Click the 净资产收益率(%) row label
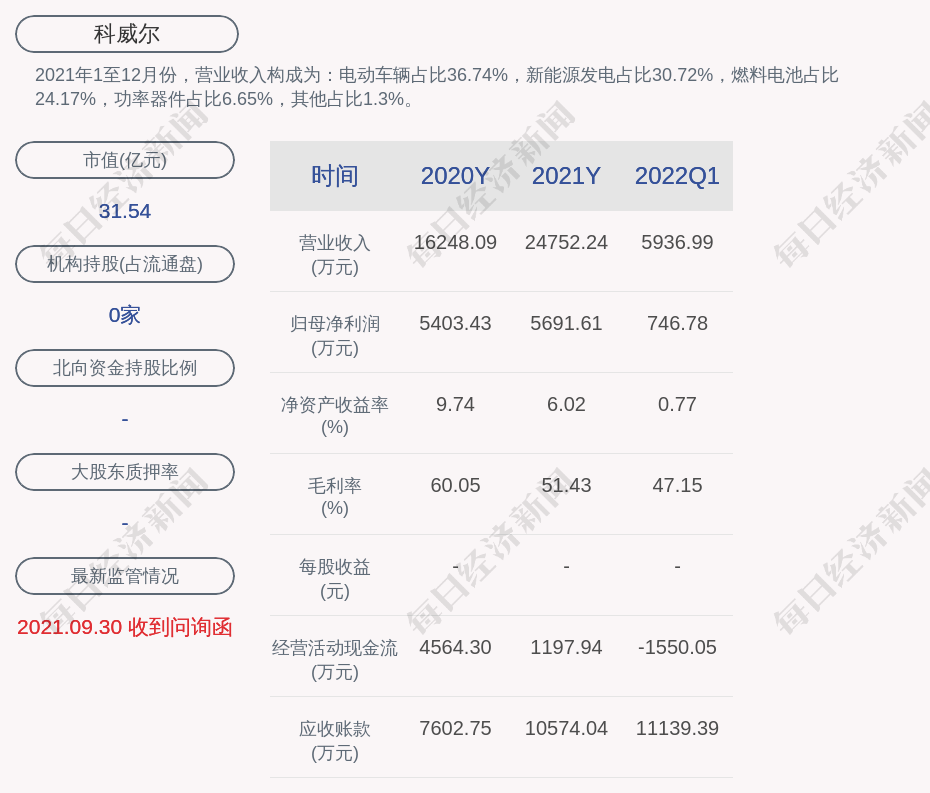This screenshot has height=793, width=930. [x=335, y=416]
